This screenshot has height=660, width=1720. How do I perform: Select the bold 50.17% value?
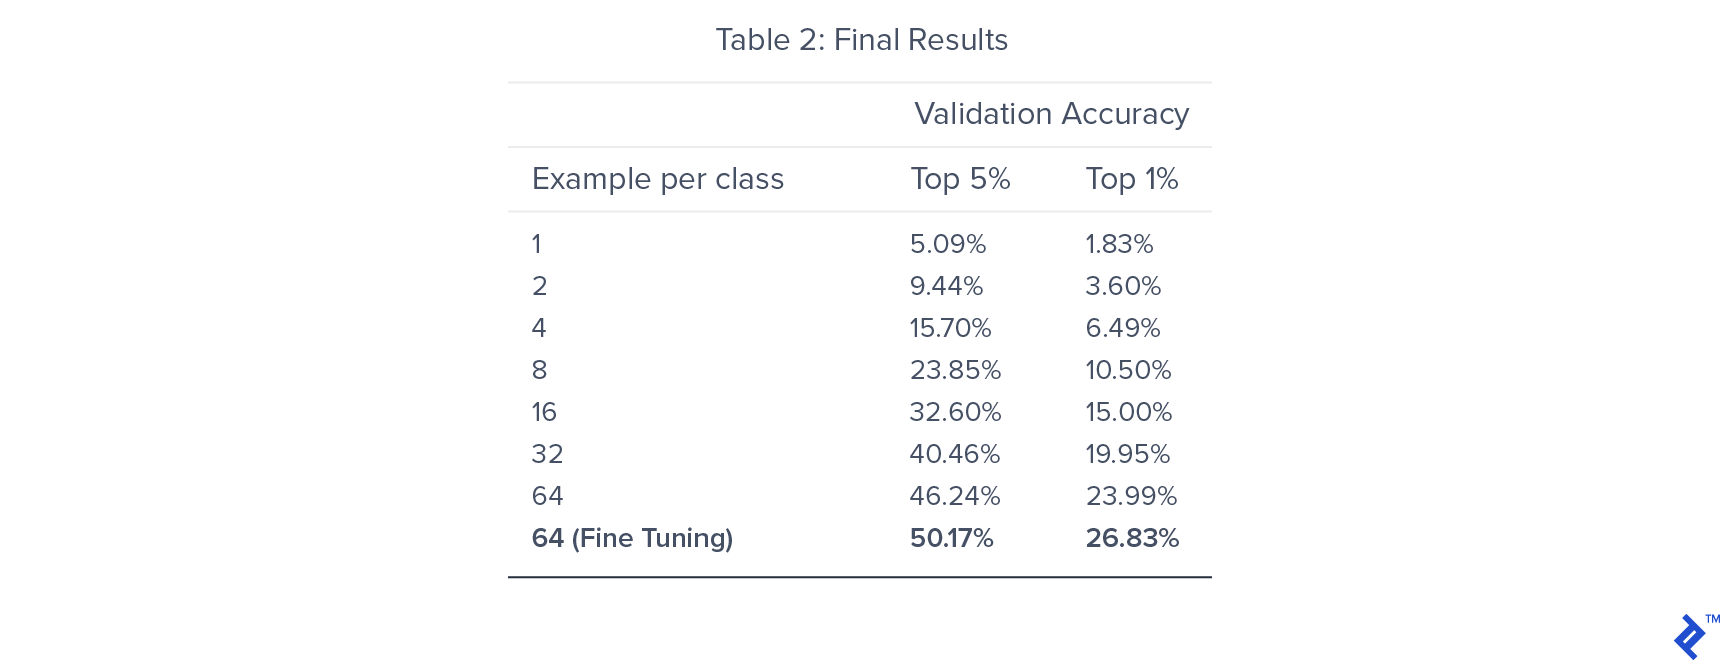click(x=951, y=538)
